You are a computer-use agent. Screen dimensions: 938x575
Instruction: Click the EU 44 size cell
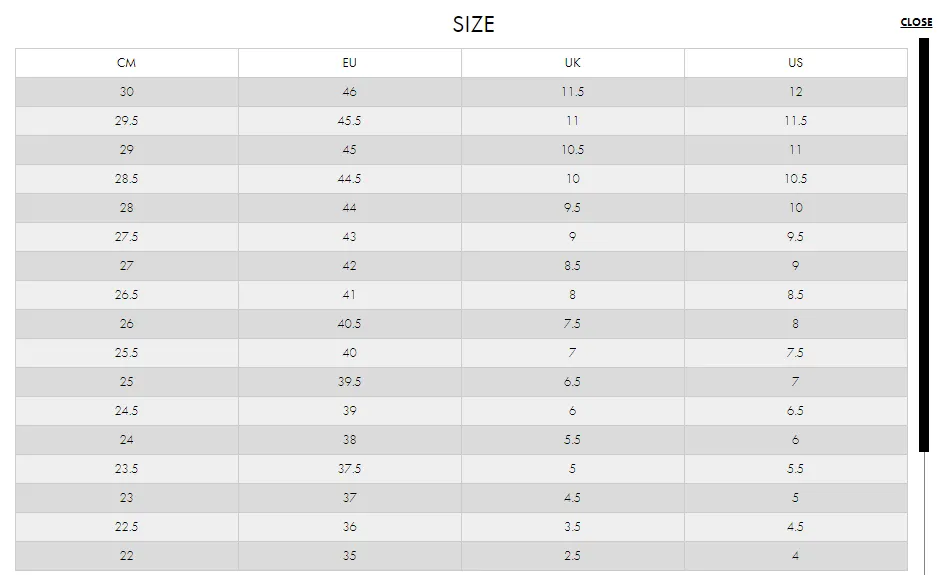(349, 208)
